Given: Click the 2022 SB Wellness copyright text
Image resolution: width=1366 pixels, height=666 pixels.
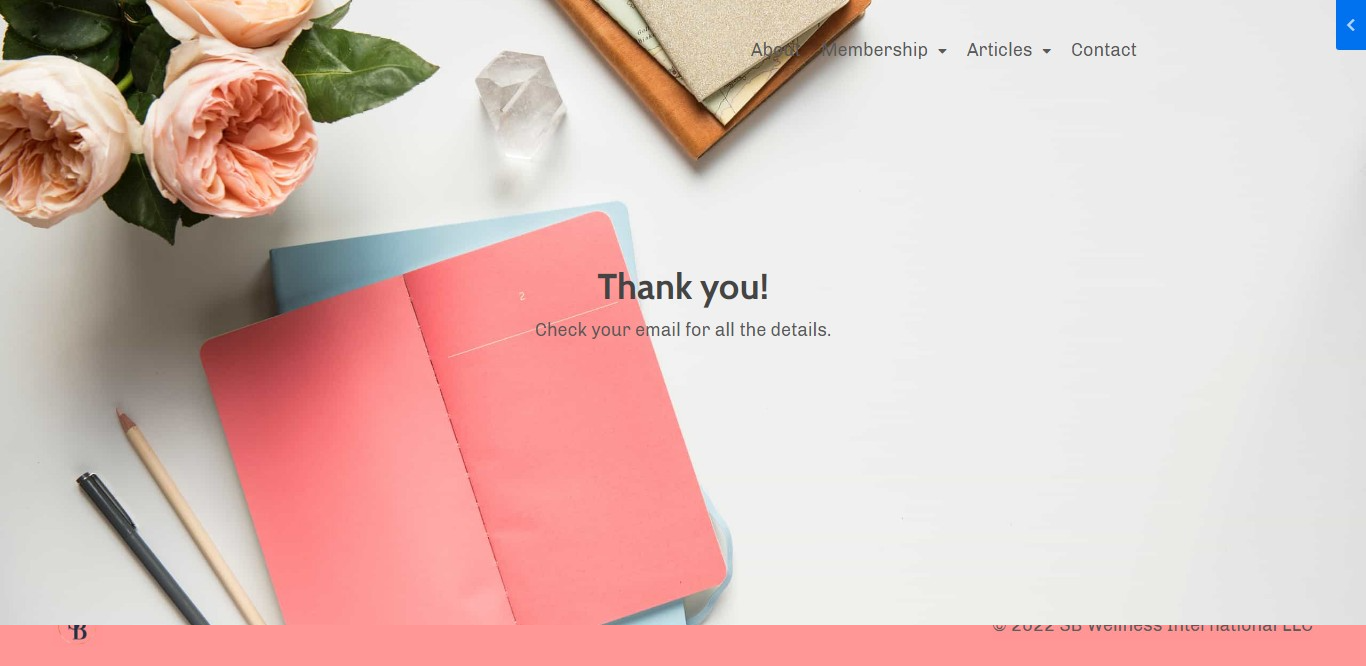Looking at the screenshot, I should (1152, 625).
